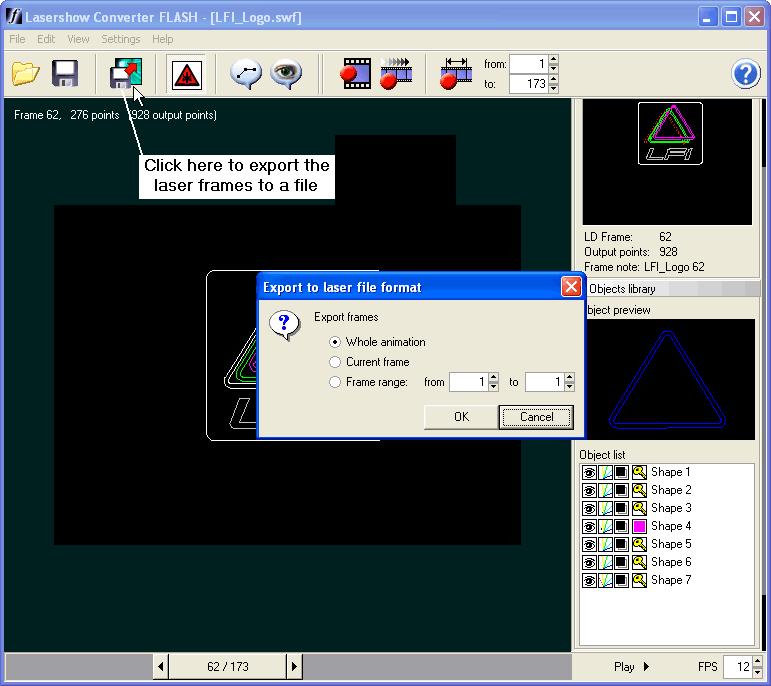Click the color rays icon for Shape 7

(x=605, y=580)
